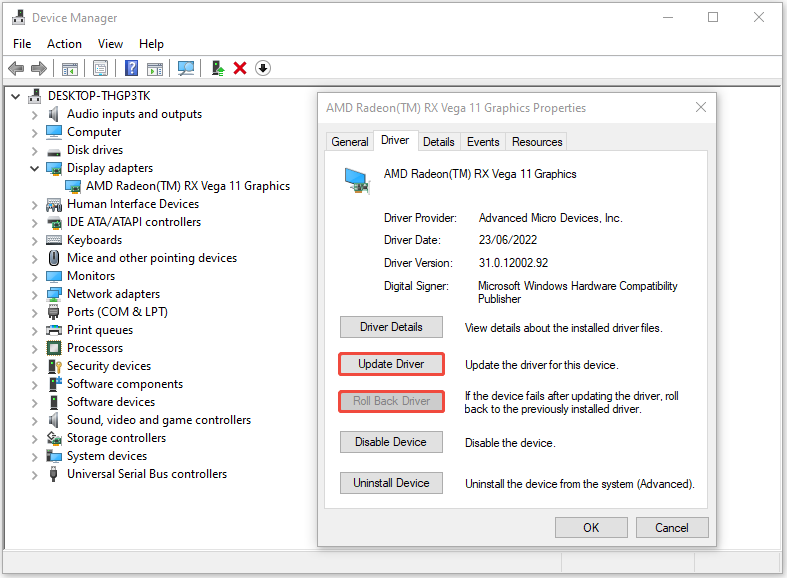The height and width of the screenshot is (578, 787).
Task: Click the Update device driver toolbar icon
Action: [x=217, y=68]
